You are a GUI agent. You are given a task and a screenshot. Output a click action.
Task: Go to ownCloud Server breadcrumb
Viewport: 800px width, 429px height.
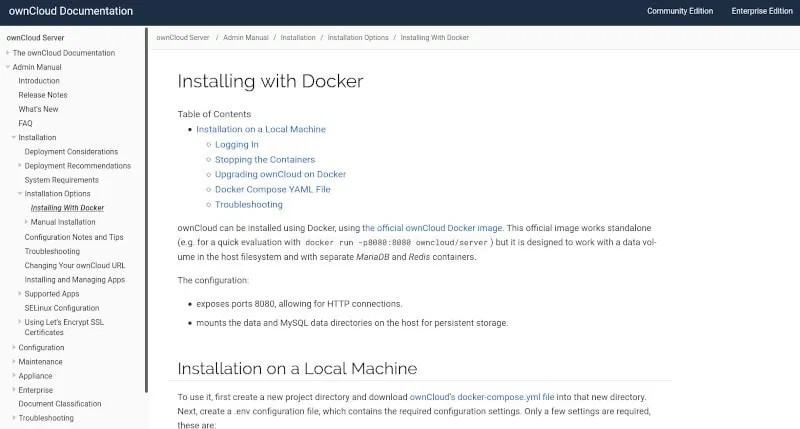[183, 38]
